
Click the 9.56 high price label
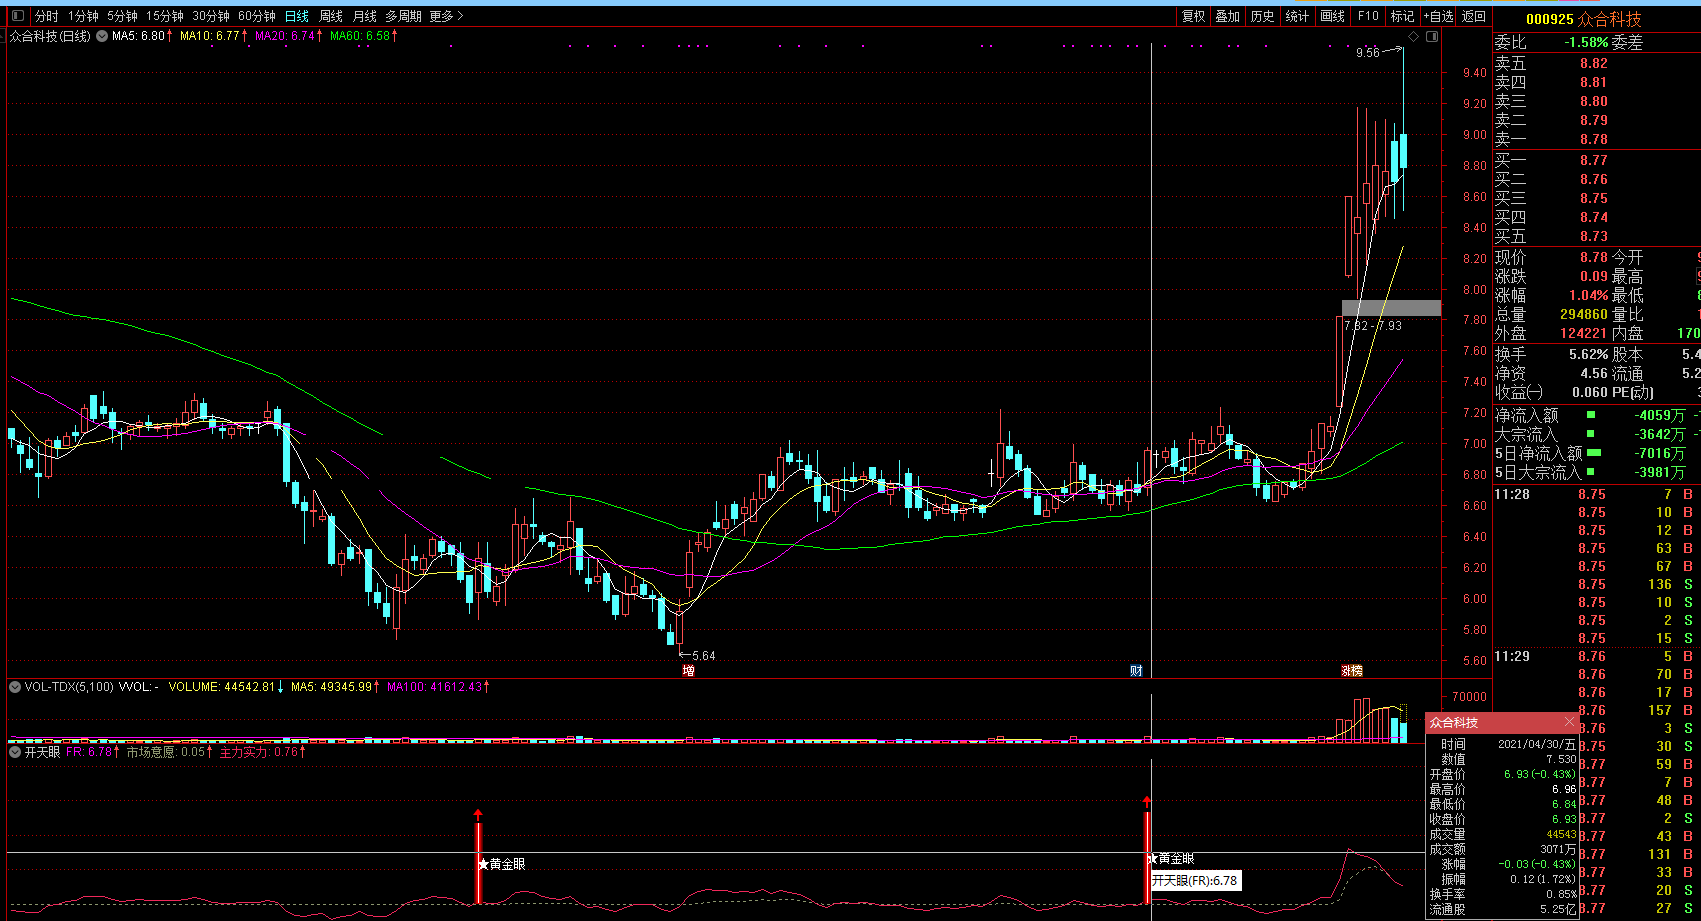[1368, 52]
